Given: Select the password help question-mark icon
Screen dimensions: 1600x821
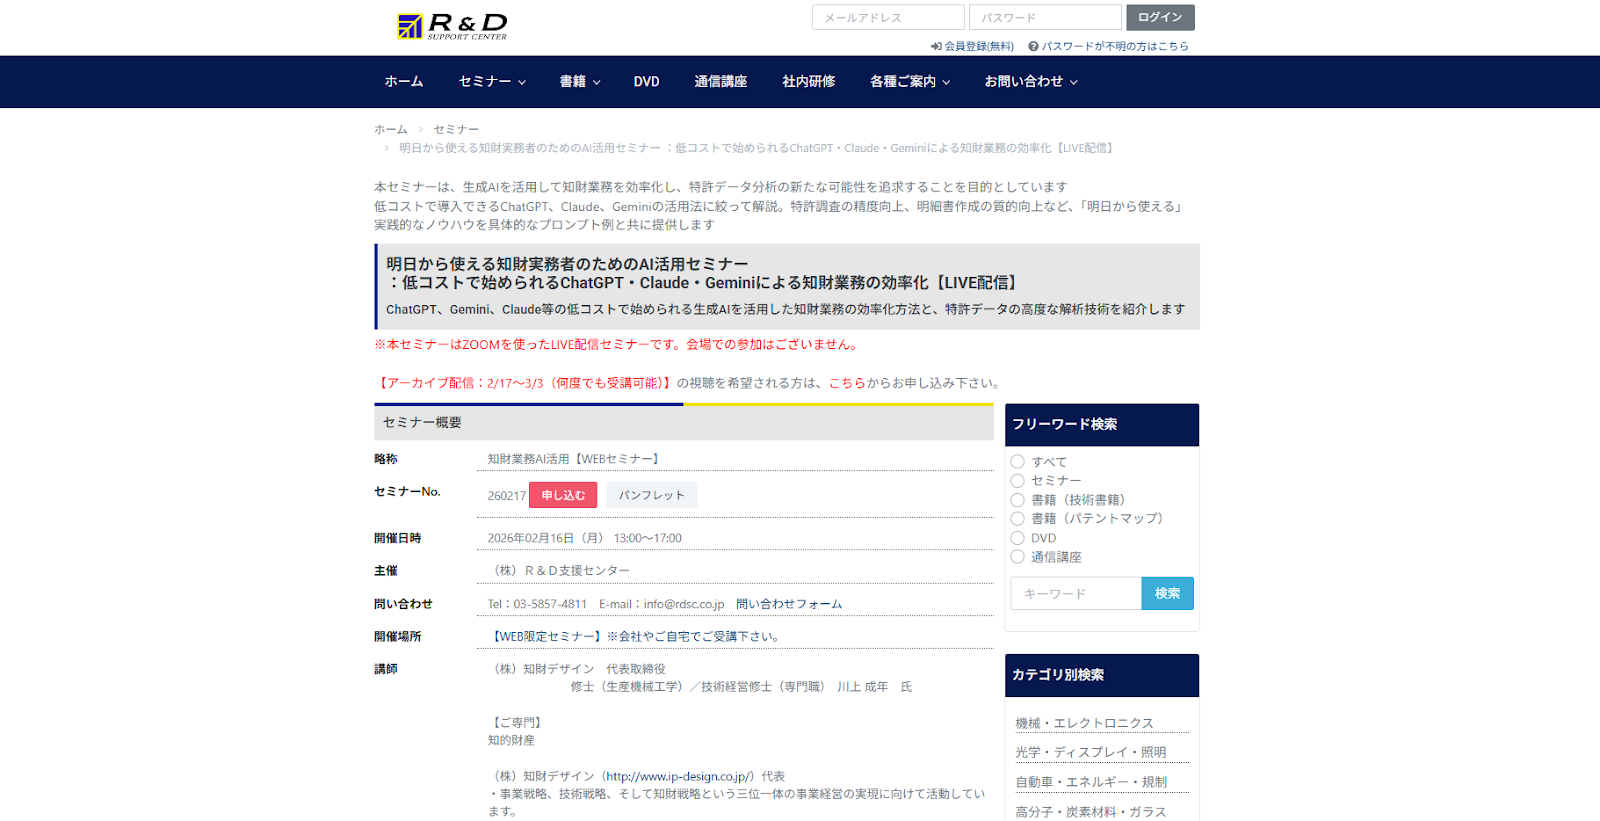Looking at the screenshot, I should [1033, 47].
